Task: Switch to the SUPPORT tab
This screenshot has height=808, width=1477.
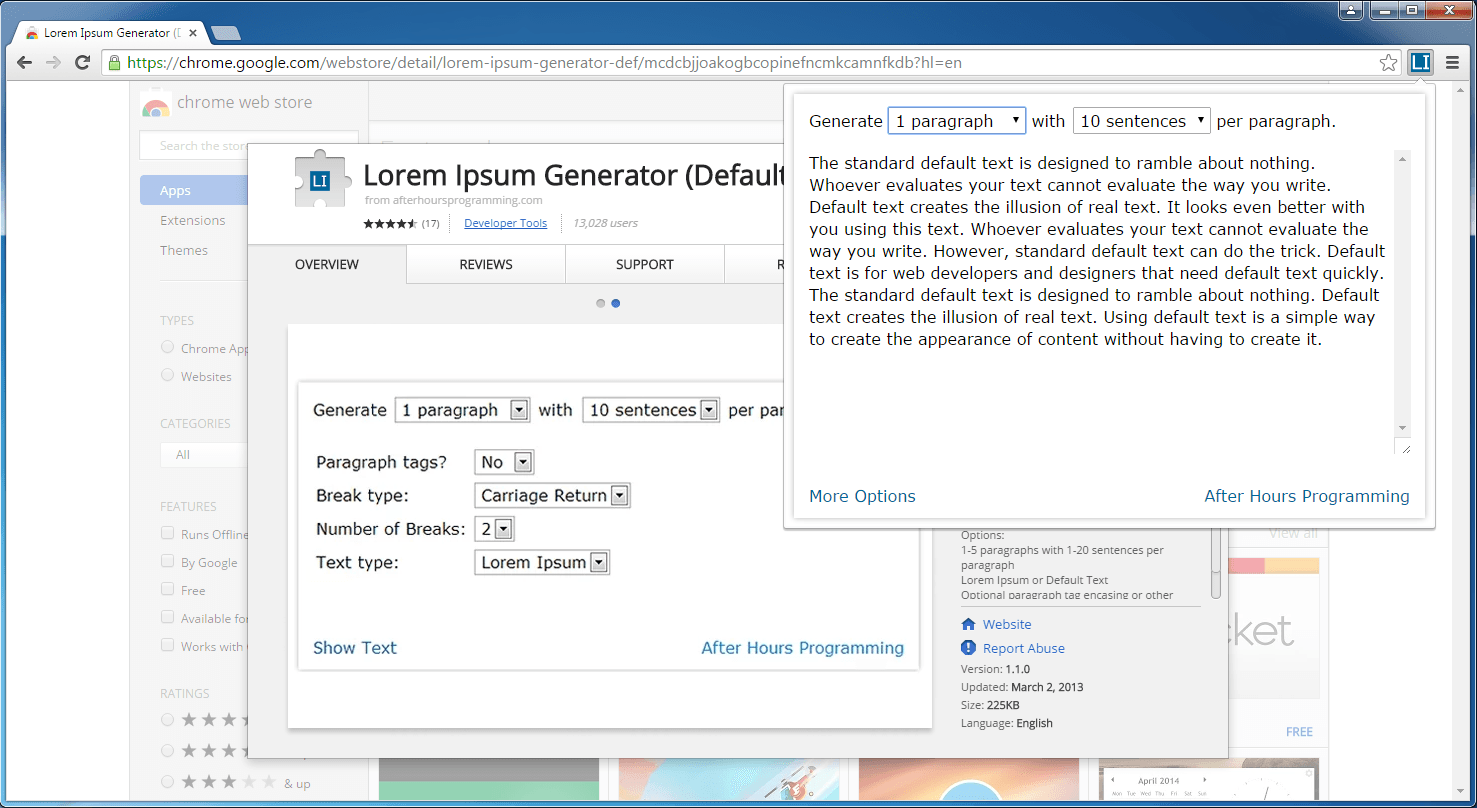Action: click(x=645, y=265)
